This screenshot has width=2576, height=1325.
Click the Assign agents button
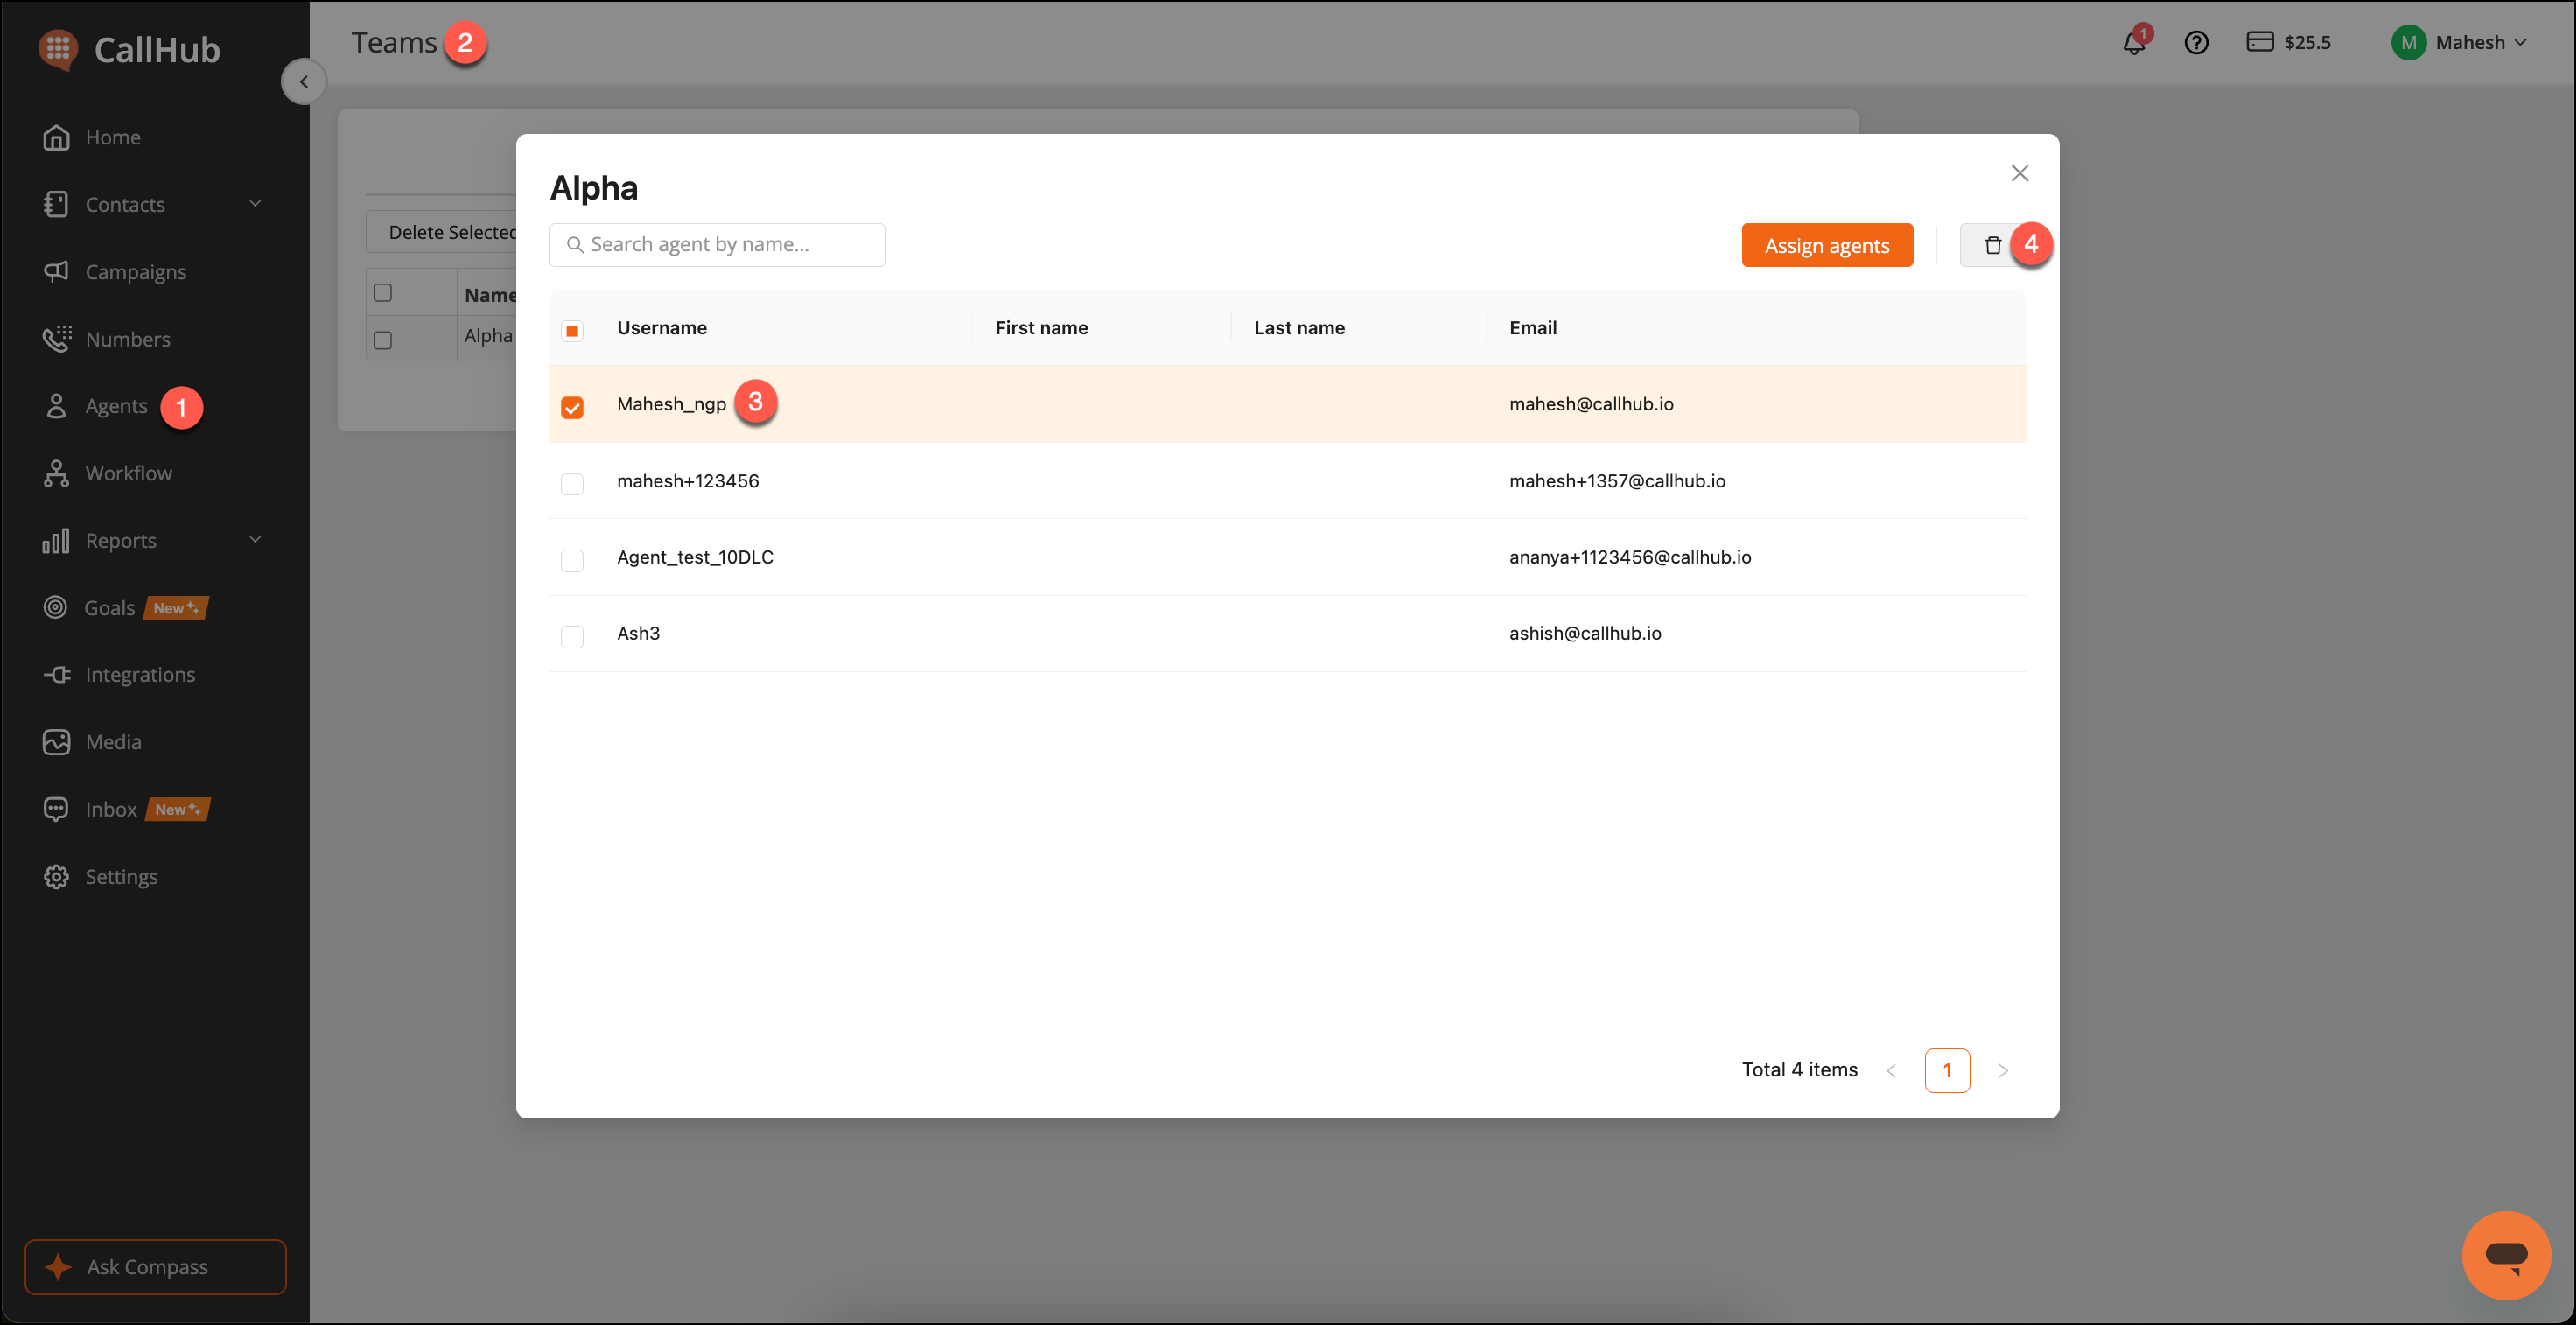1827,245
